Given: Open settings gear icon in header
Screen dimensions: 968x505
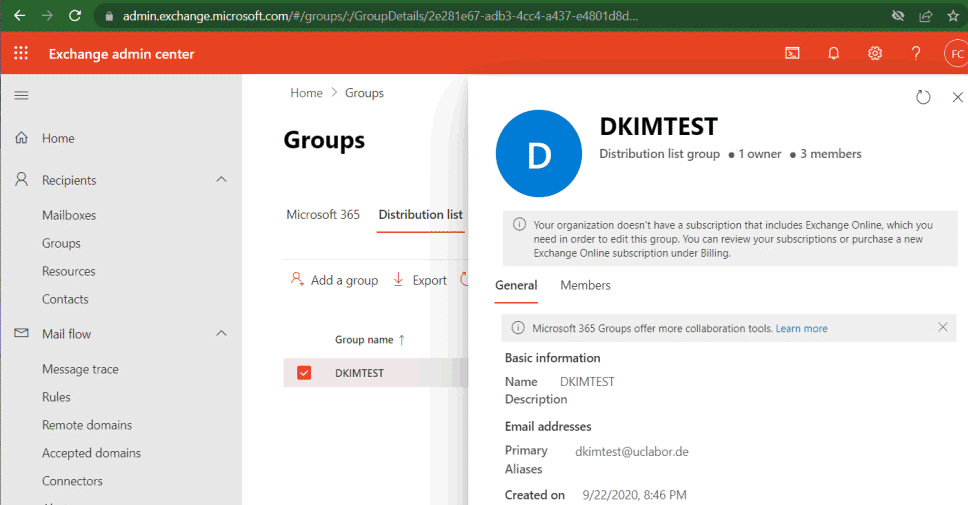Looking at the screenshot, I should (875, 54).
